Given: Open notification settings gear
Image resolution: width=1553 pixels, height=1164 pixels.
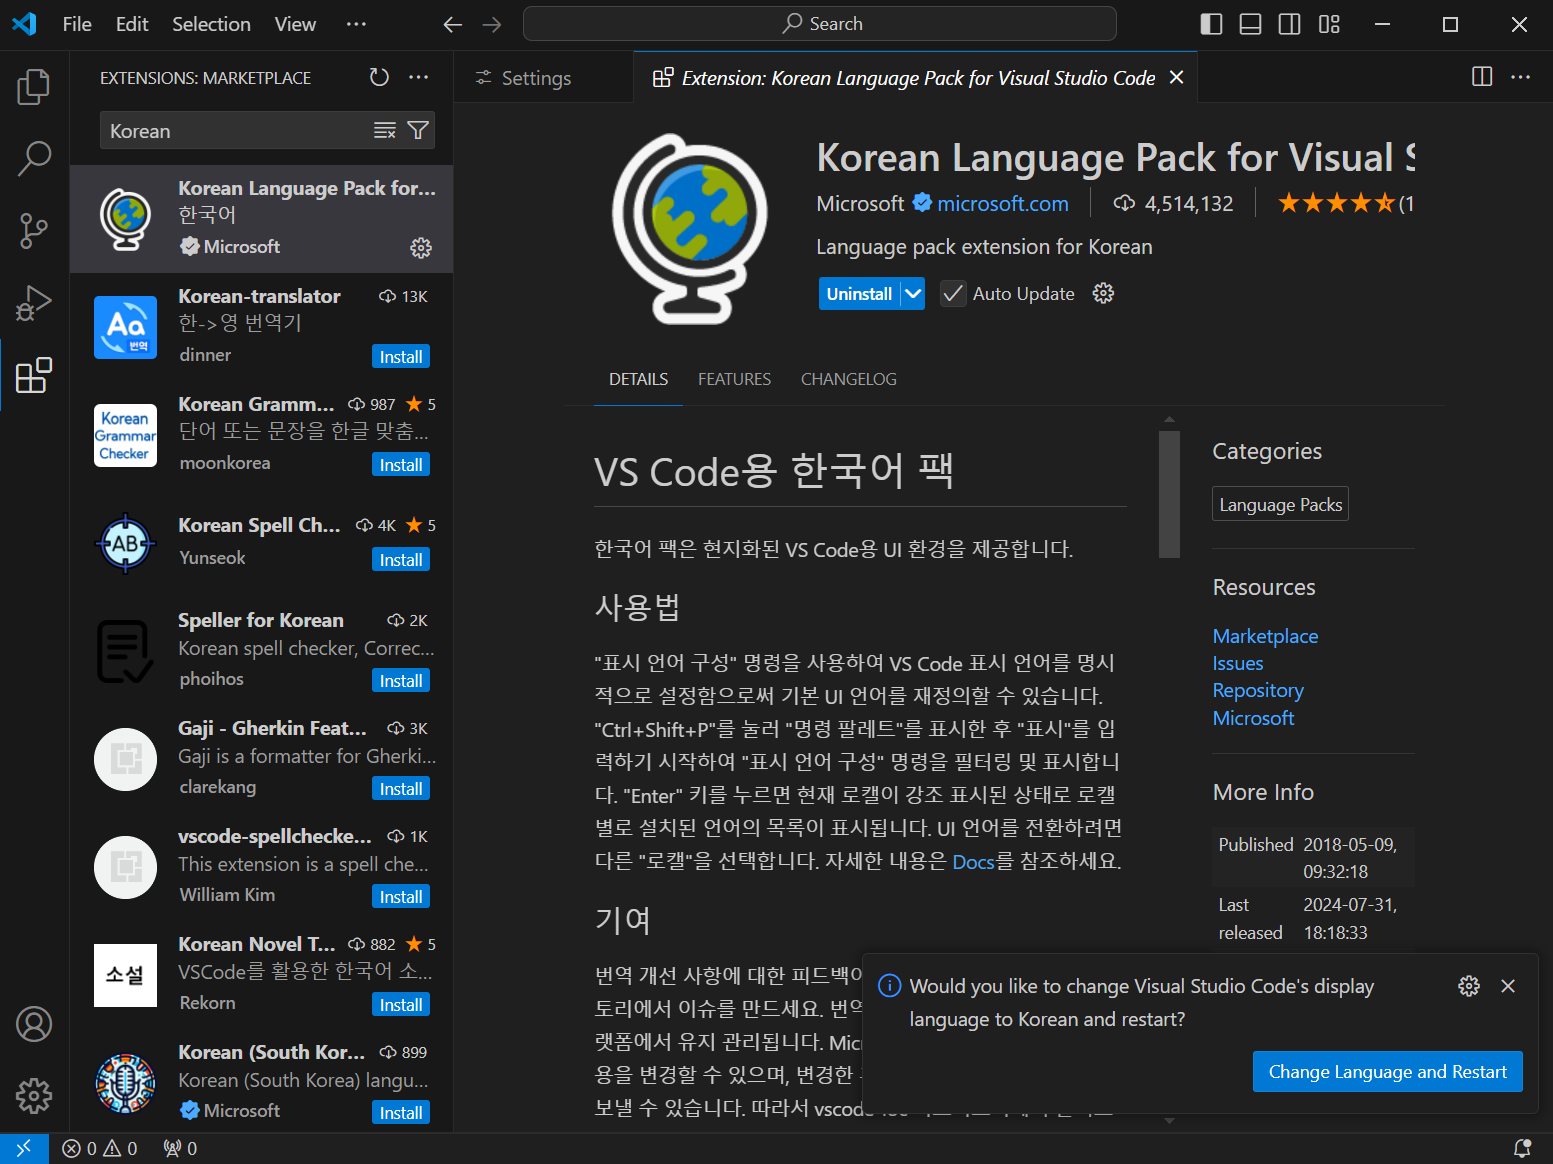Looking at the screenshot, I should 1469,986.
